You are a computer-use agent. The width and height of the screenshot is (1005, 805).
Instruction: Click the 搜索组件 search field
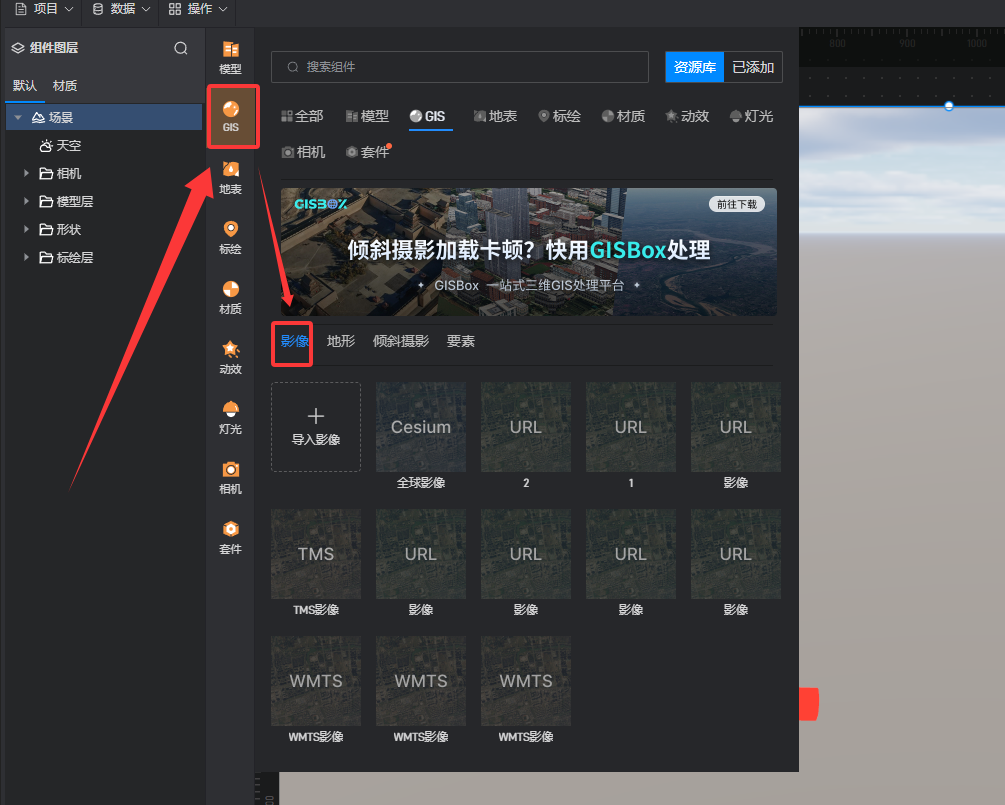click(460, 67)
